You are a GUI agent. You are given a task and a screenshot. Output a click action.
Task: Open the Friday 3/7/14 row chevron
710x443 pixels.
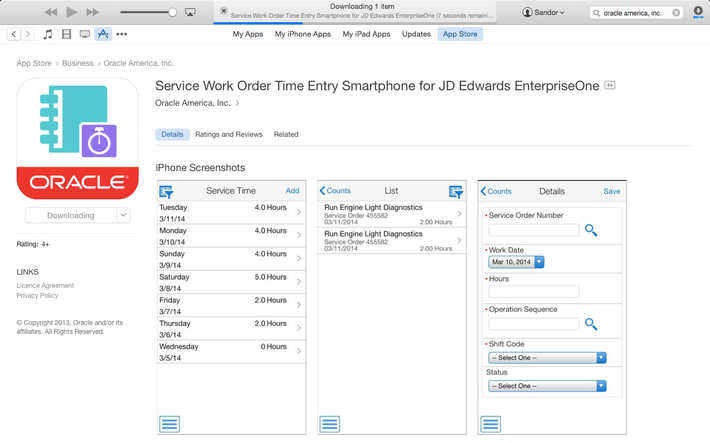[x=299, y=304]
